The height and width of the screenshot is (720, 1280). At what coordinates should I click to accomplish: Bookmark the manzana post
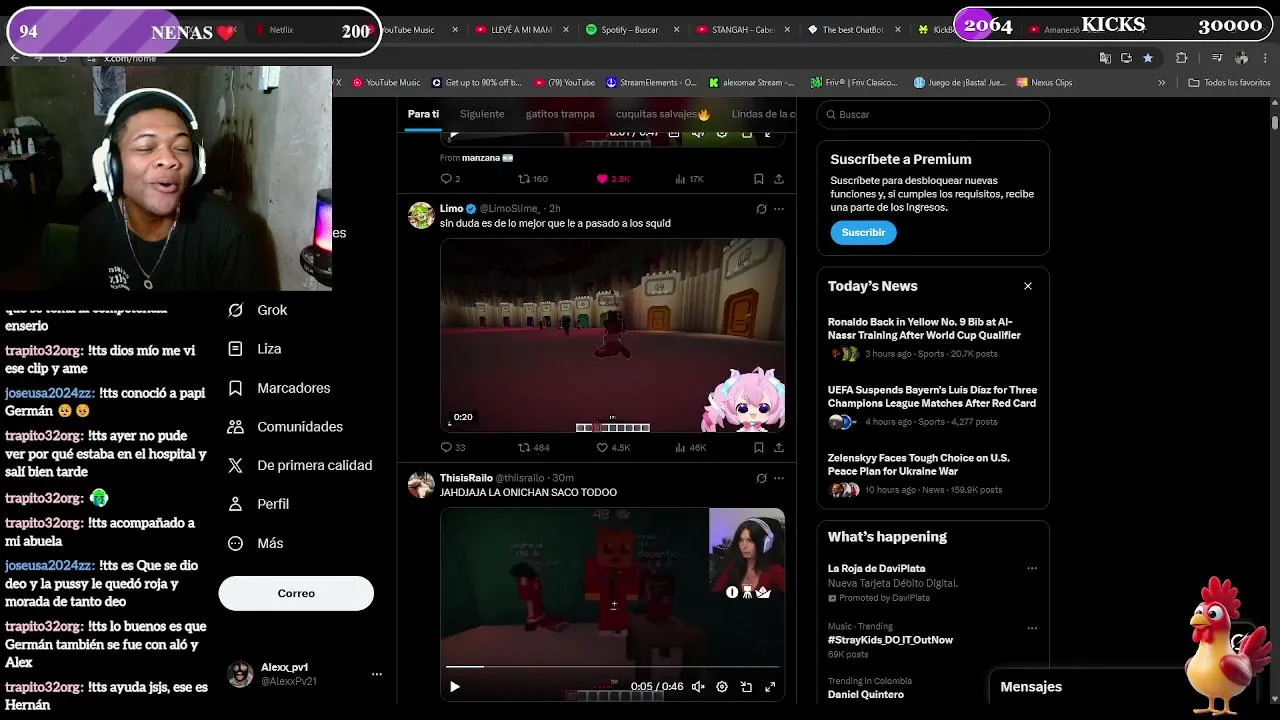758,179
